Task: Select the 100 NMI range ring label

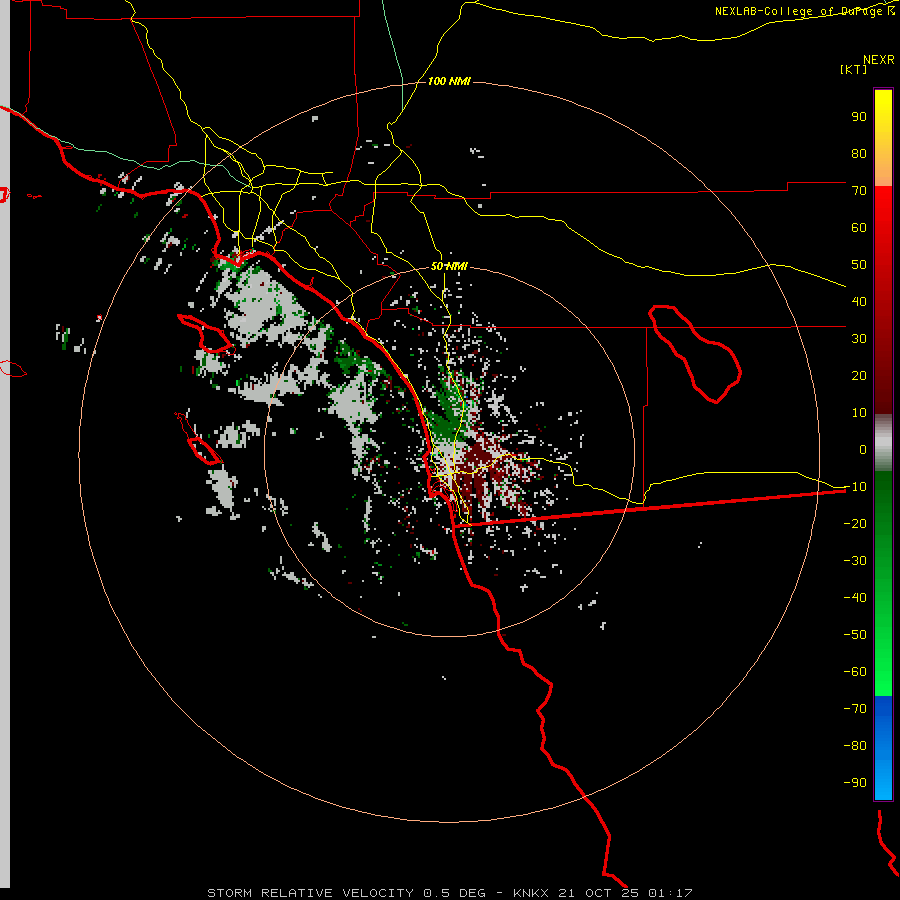Action: 449,81
